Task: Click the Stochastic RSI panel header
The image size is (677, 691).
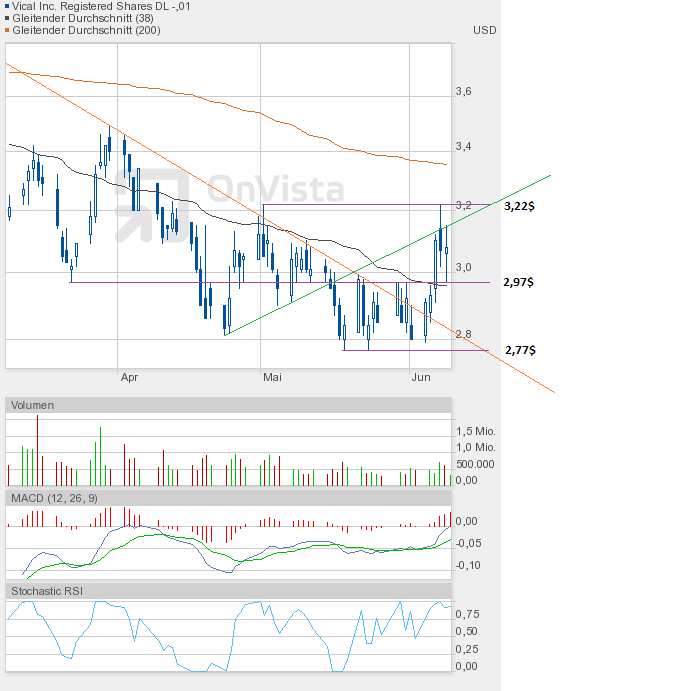Action: [x=228, y=591]
